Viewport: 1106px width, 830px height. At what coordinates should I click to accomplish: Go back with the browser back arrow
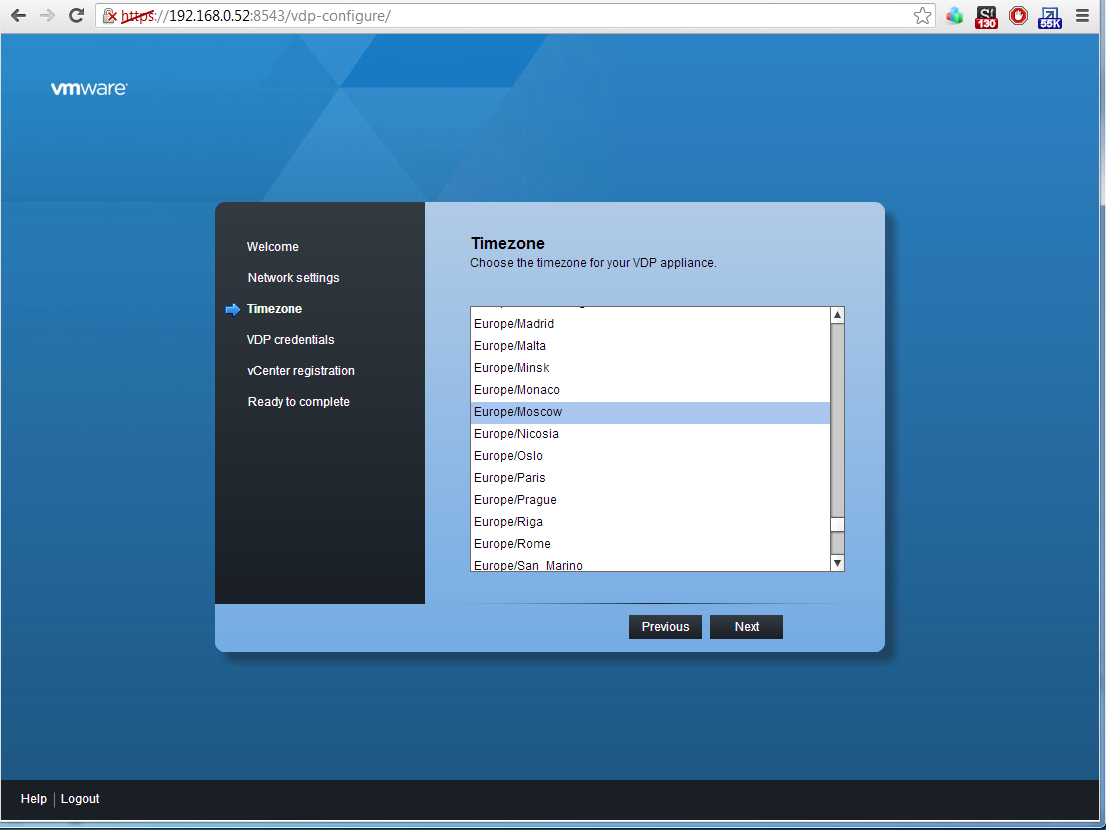click(x=18, y=16)
